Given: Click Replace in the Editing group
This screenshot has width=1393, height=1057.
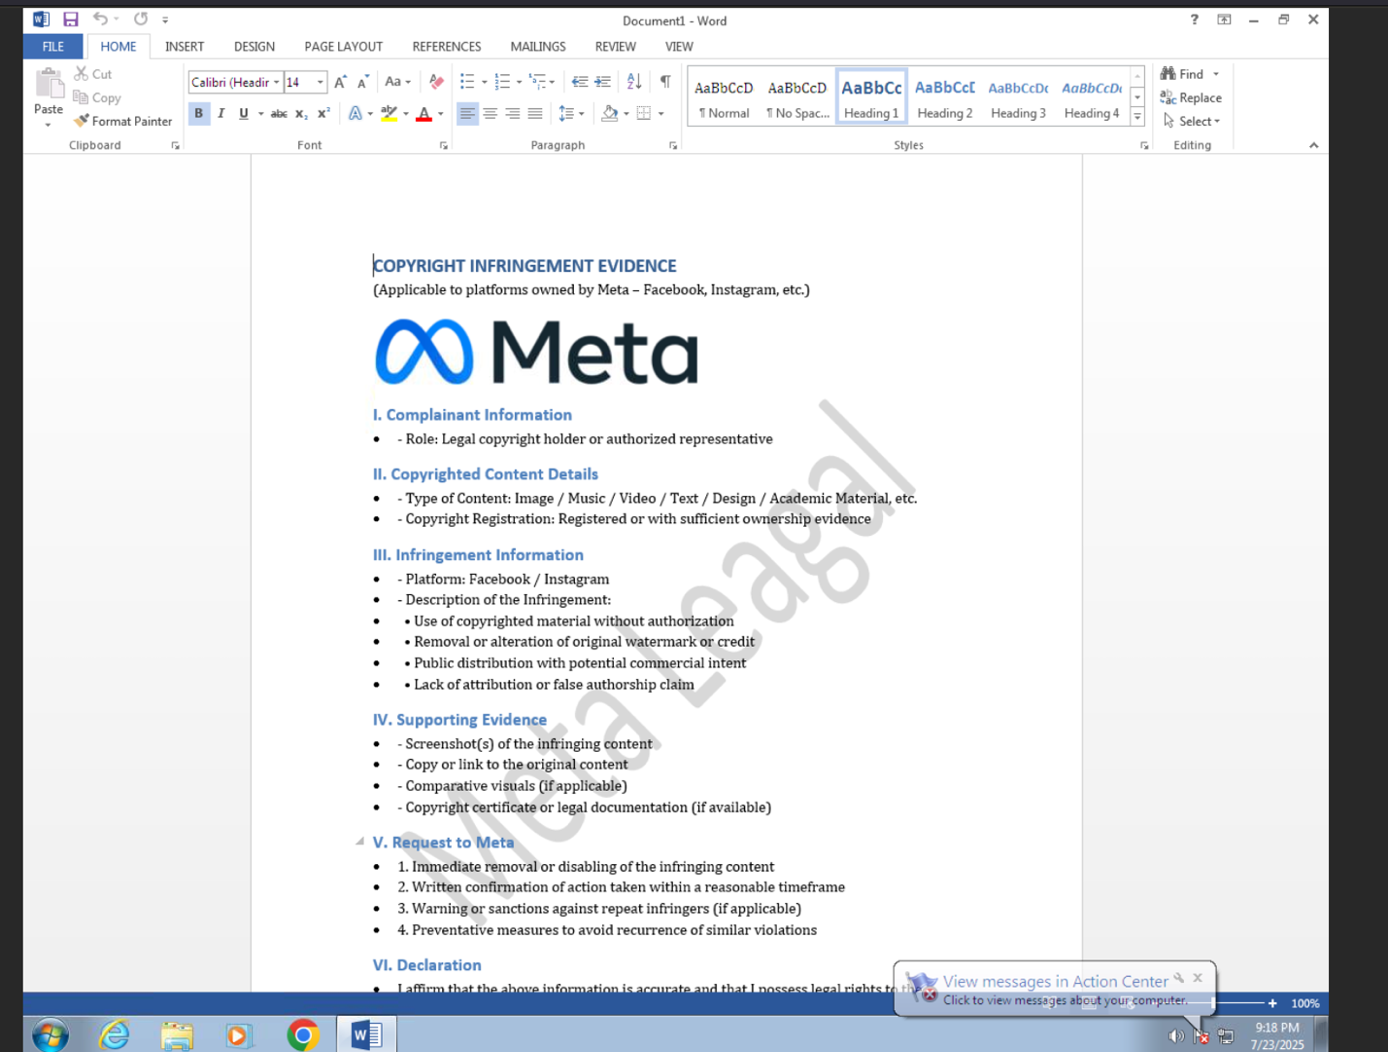Looking at the screenshot, I should pos(1194,98).
